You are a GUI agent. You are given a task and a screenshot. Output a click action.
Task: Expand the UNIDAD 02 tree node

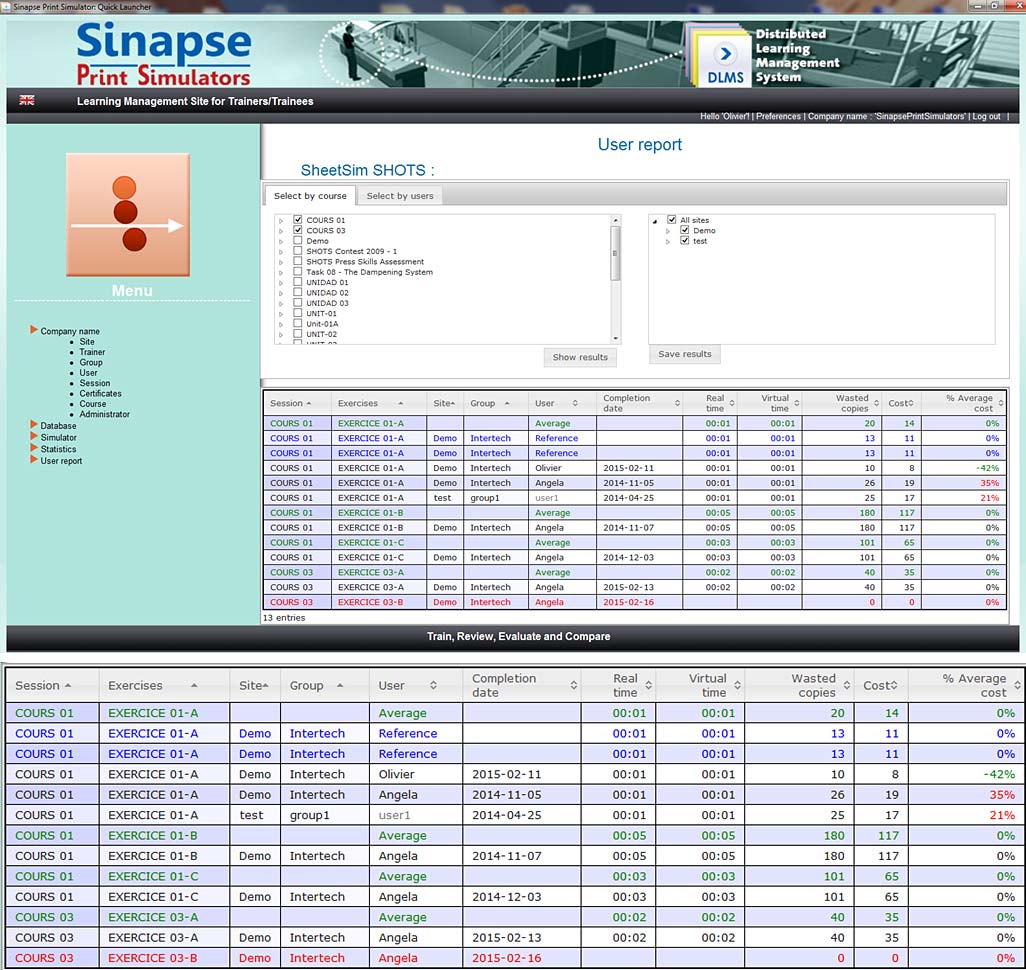tap(281, 294)
